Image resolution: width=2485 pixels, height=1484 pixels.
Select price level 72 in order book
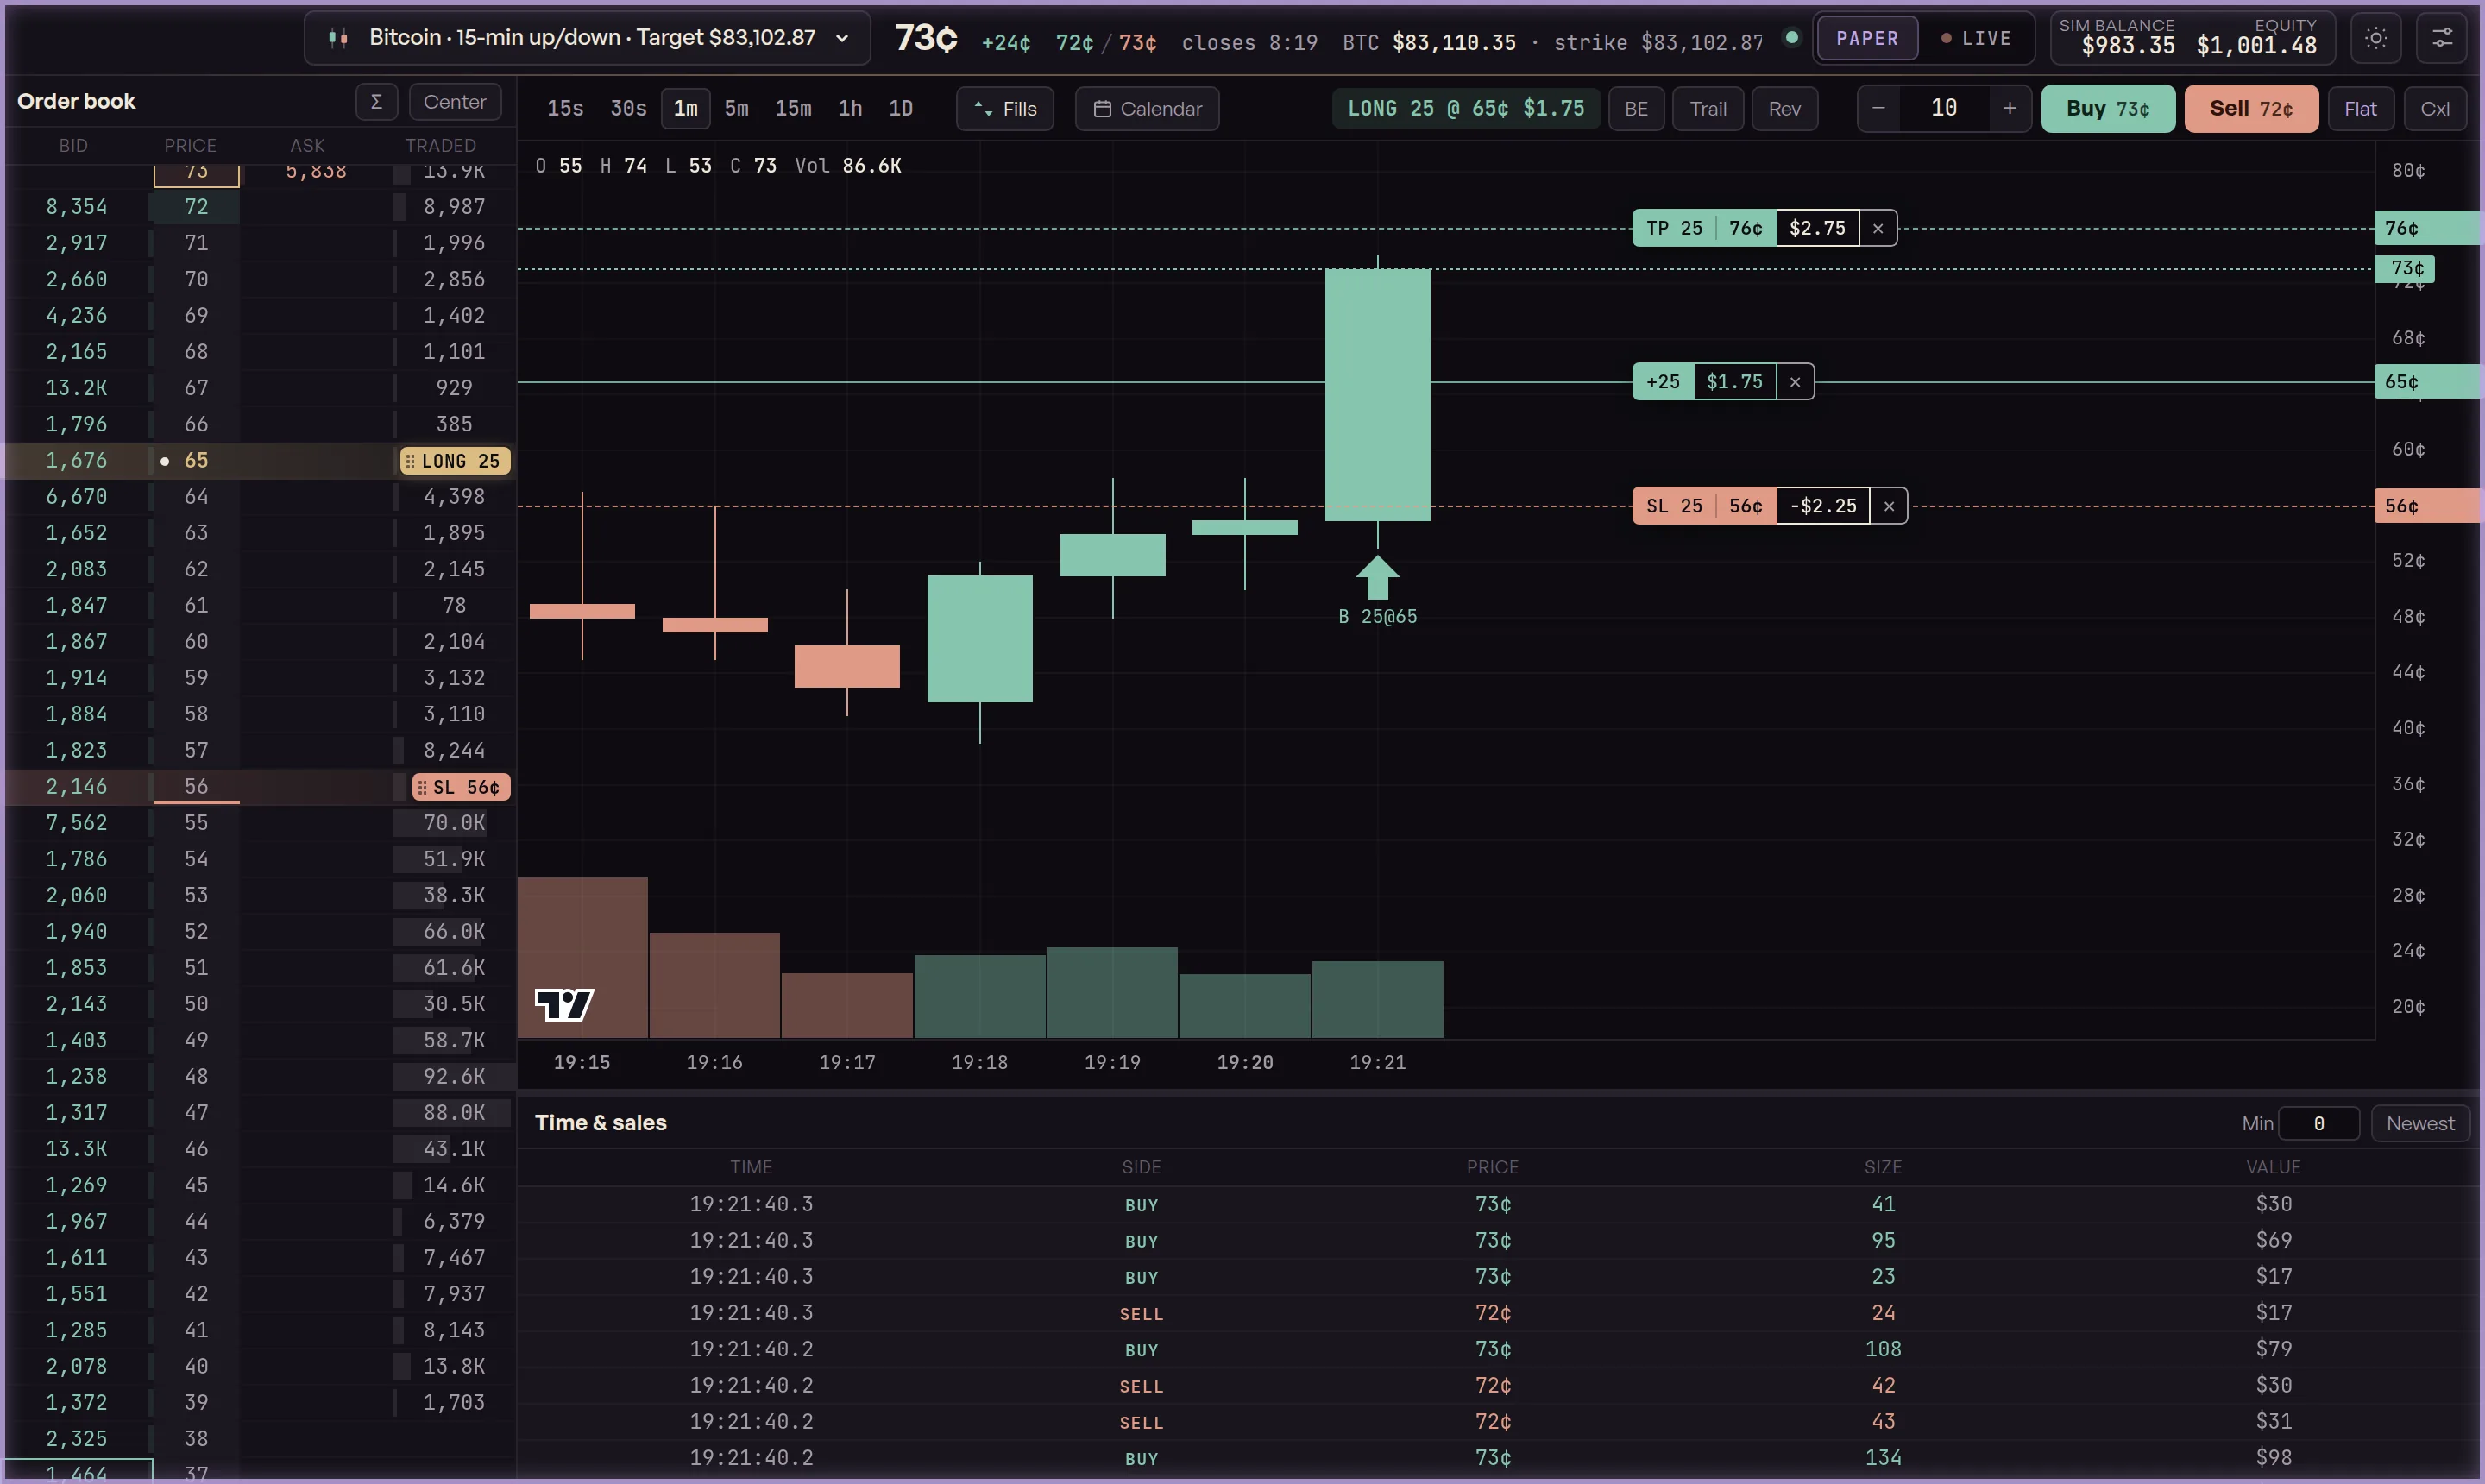click(x=196, y=207)
